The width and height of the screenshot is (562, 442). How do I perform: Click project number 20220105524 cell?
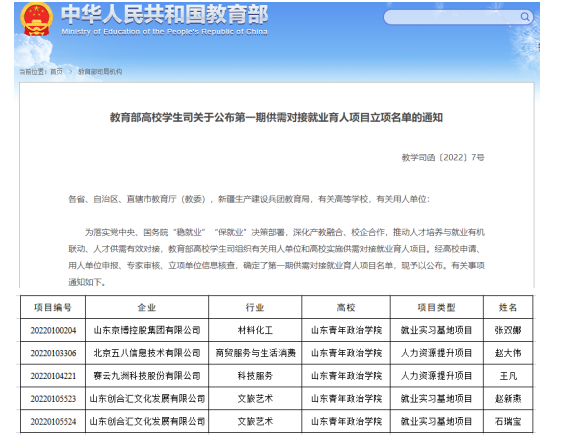(x=53, y=421)
